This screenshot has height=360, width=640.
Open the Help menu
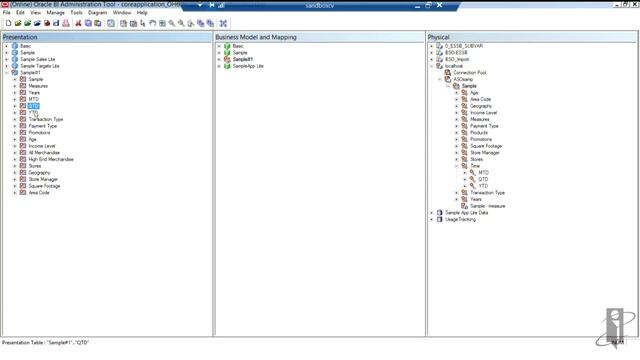click(142, 13)
